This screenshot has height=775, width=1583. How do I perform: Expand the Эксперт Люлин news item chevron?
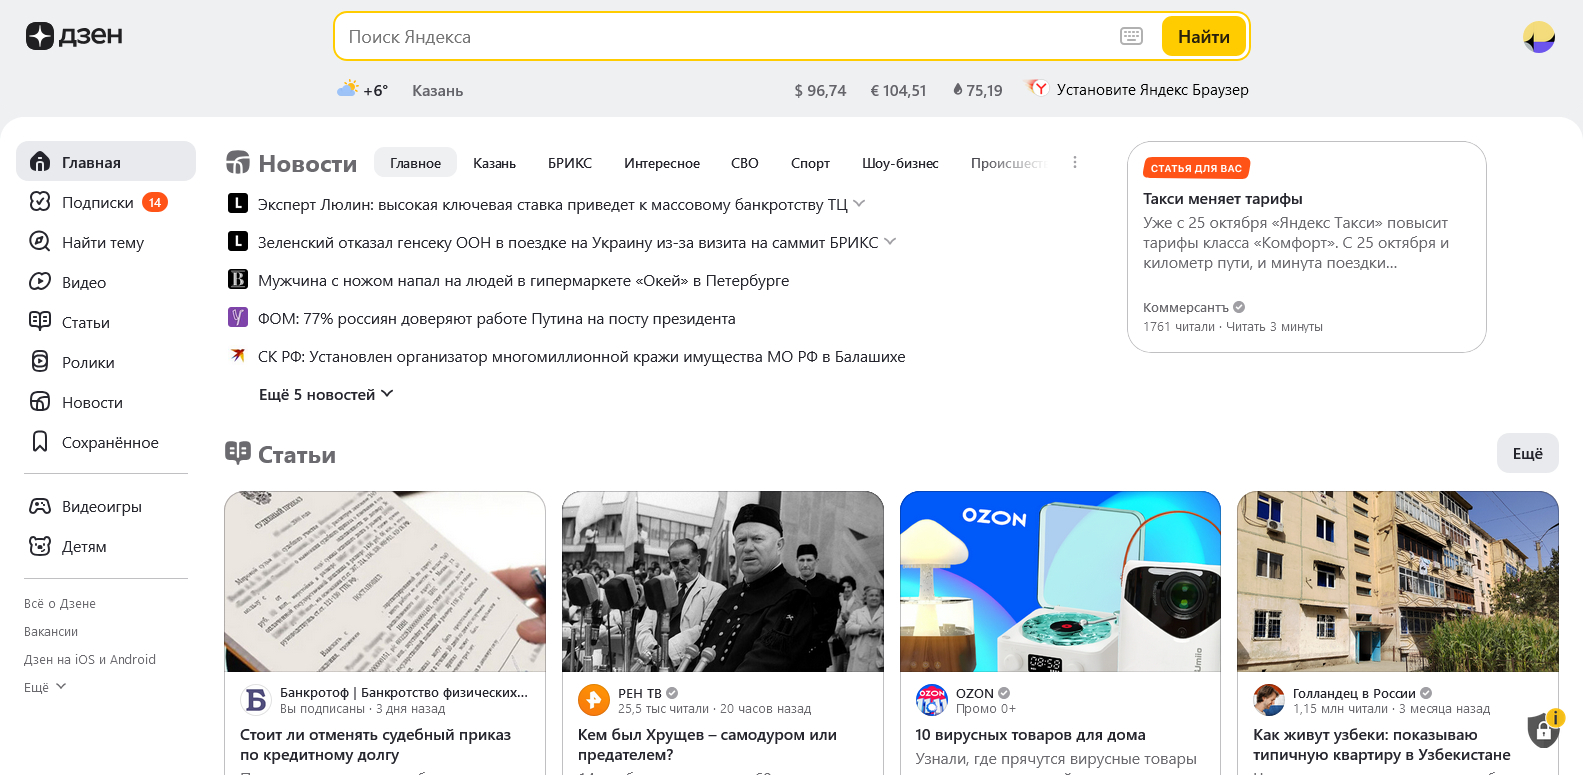pyautogui.click(x=859, y=203)
